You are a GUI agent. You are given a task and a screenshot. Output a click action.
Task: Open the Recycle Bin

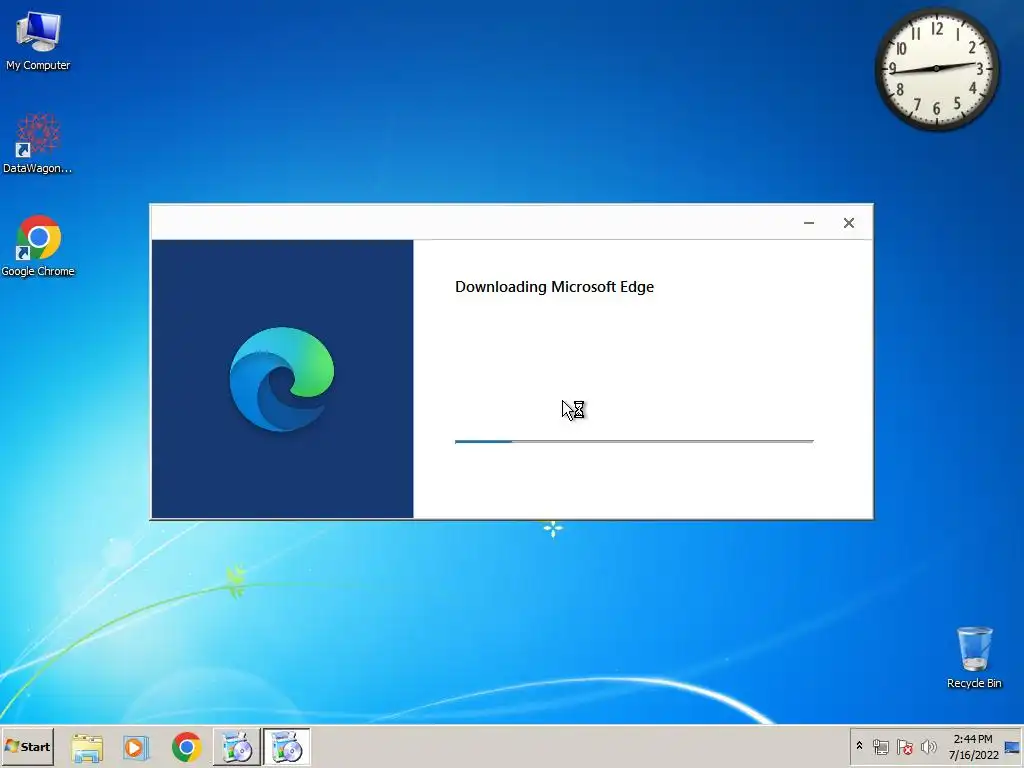(974, 658)
